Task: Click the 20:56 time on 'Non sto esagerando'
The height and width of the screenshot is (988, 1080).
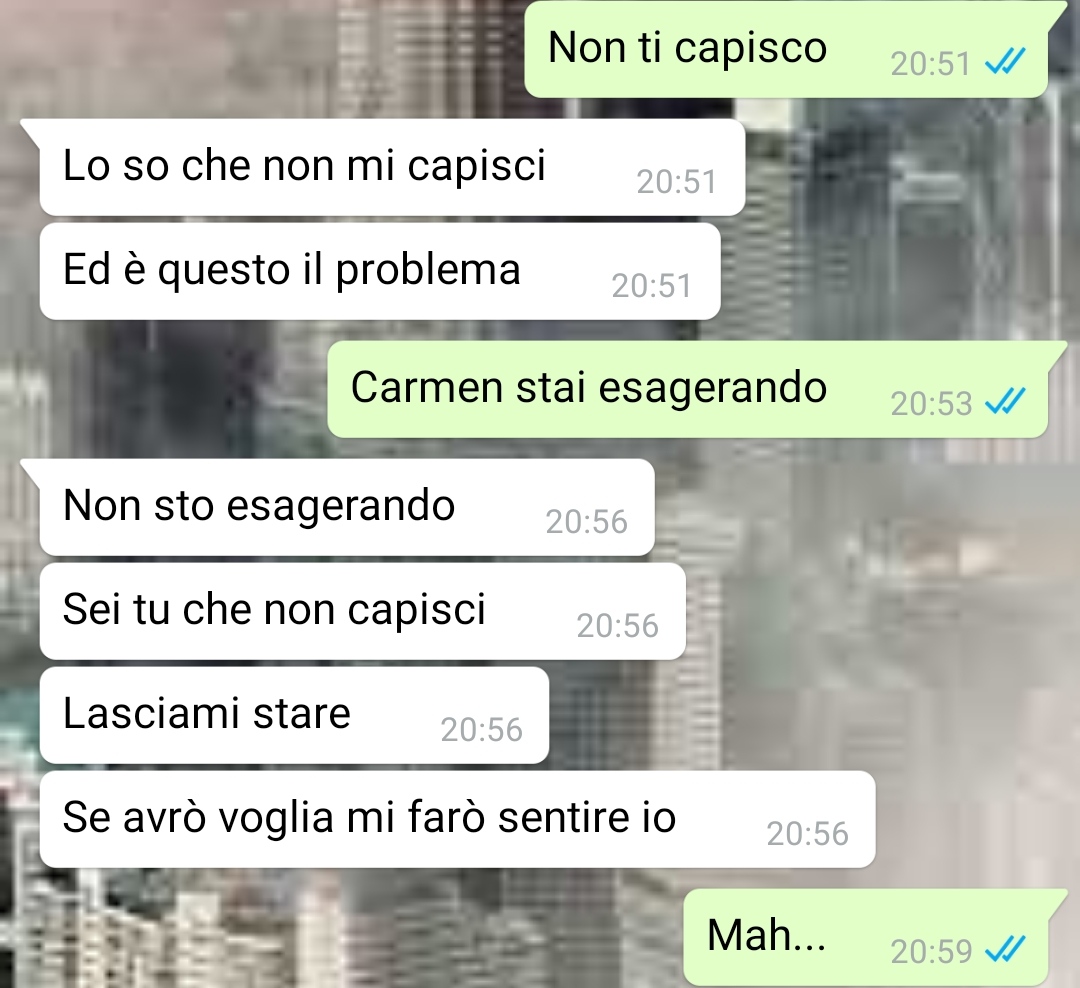Action: [x=587, y=522]
